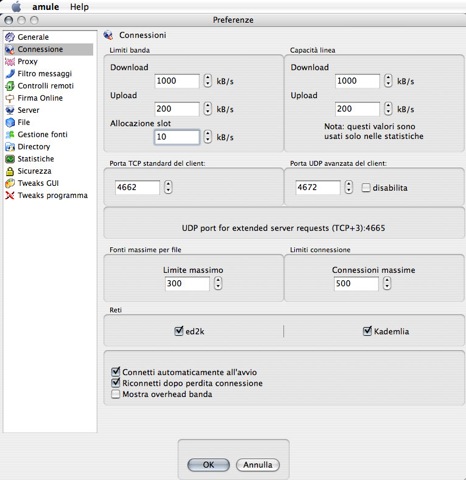Open the amule application menu

46,7
